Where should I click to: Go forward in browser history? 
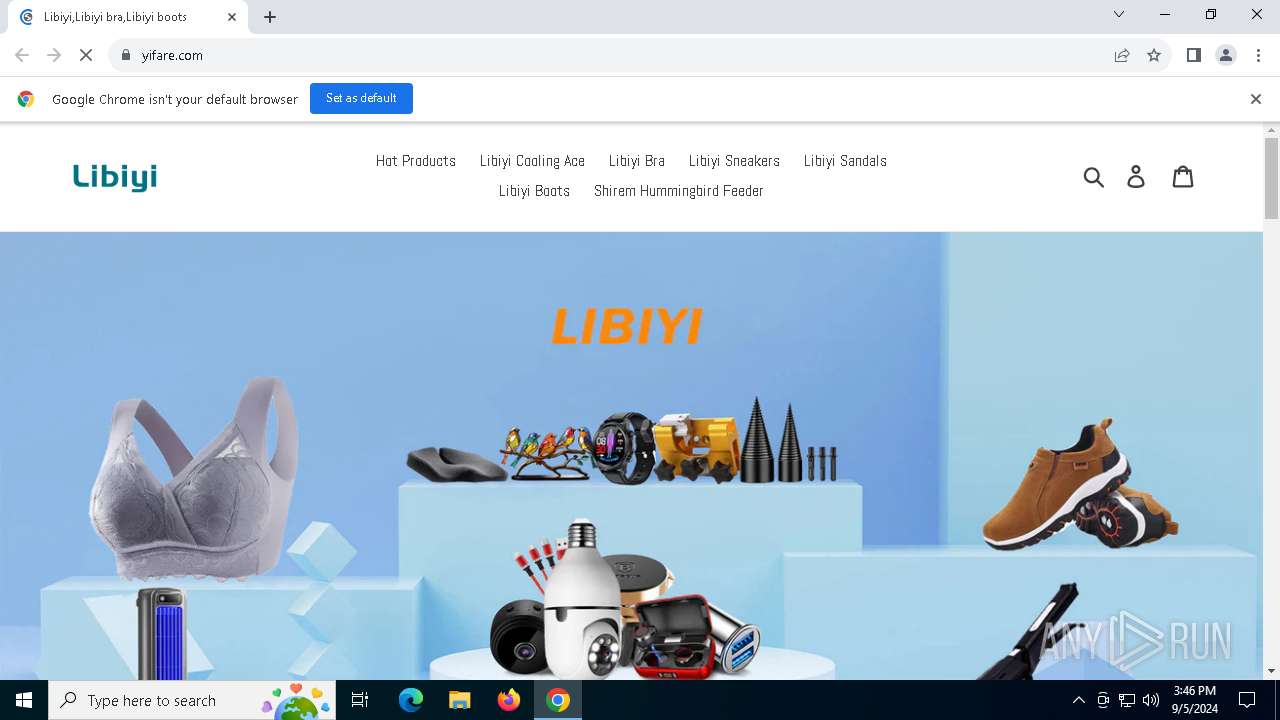click(54, 55)
